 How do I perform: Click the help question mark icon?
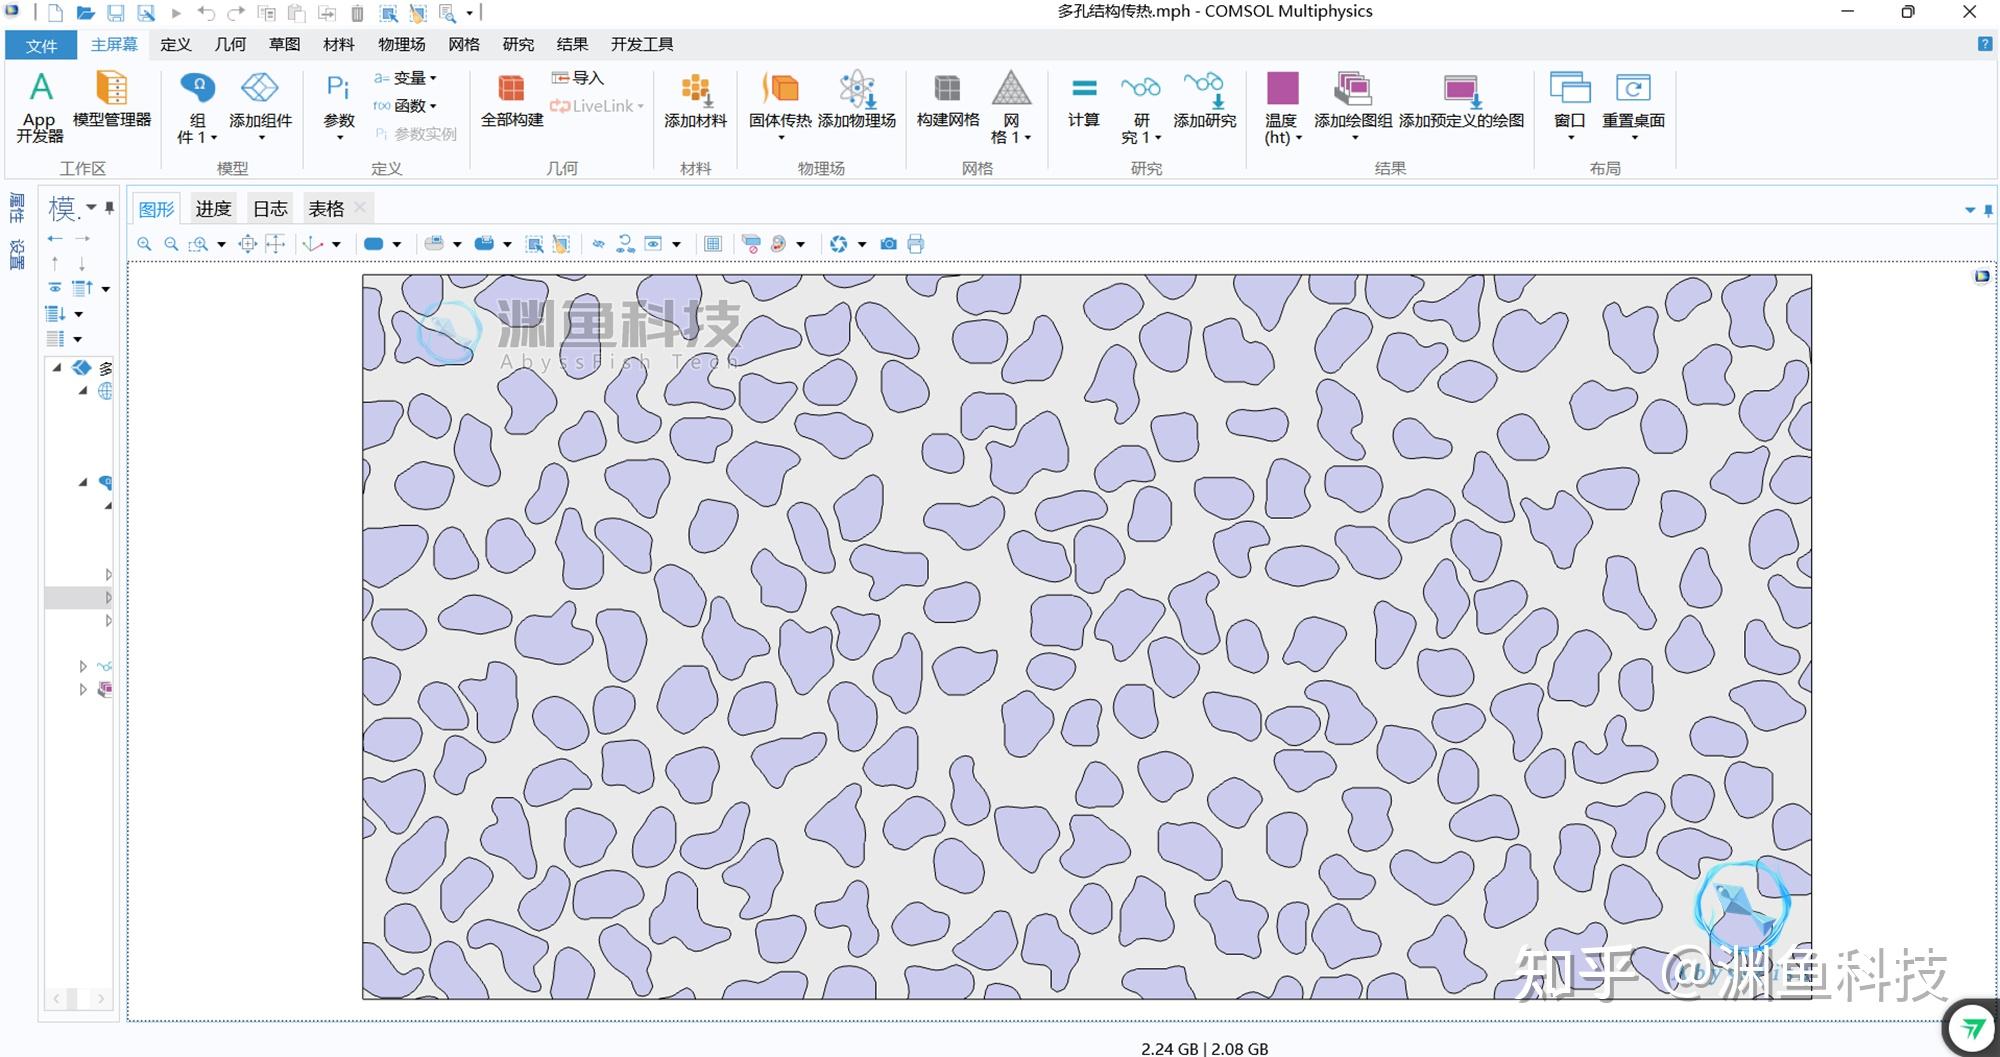tap(1985, 44)
